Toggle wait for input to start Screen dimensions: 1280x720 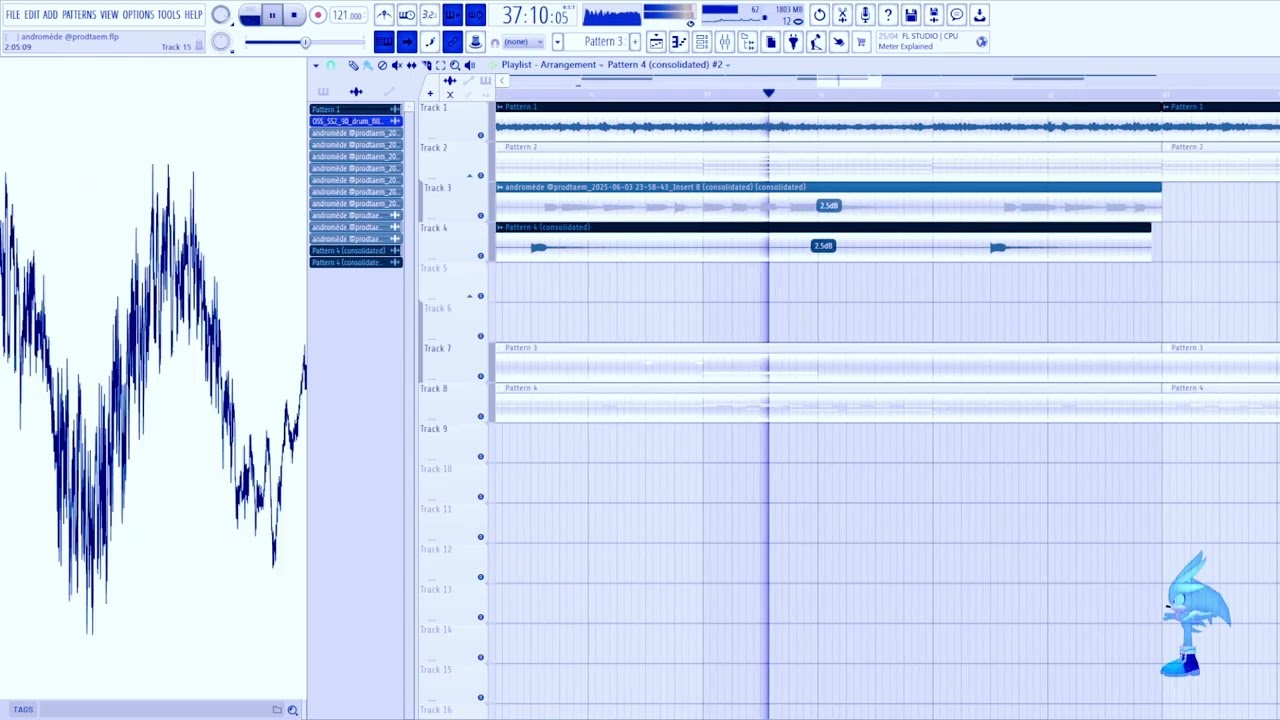[407, 14]
